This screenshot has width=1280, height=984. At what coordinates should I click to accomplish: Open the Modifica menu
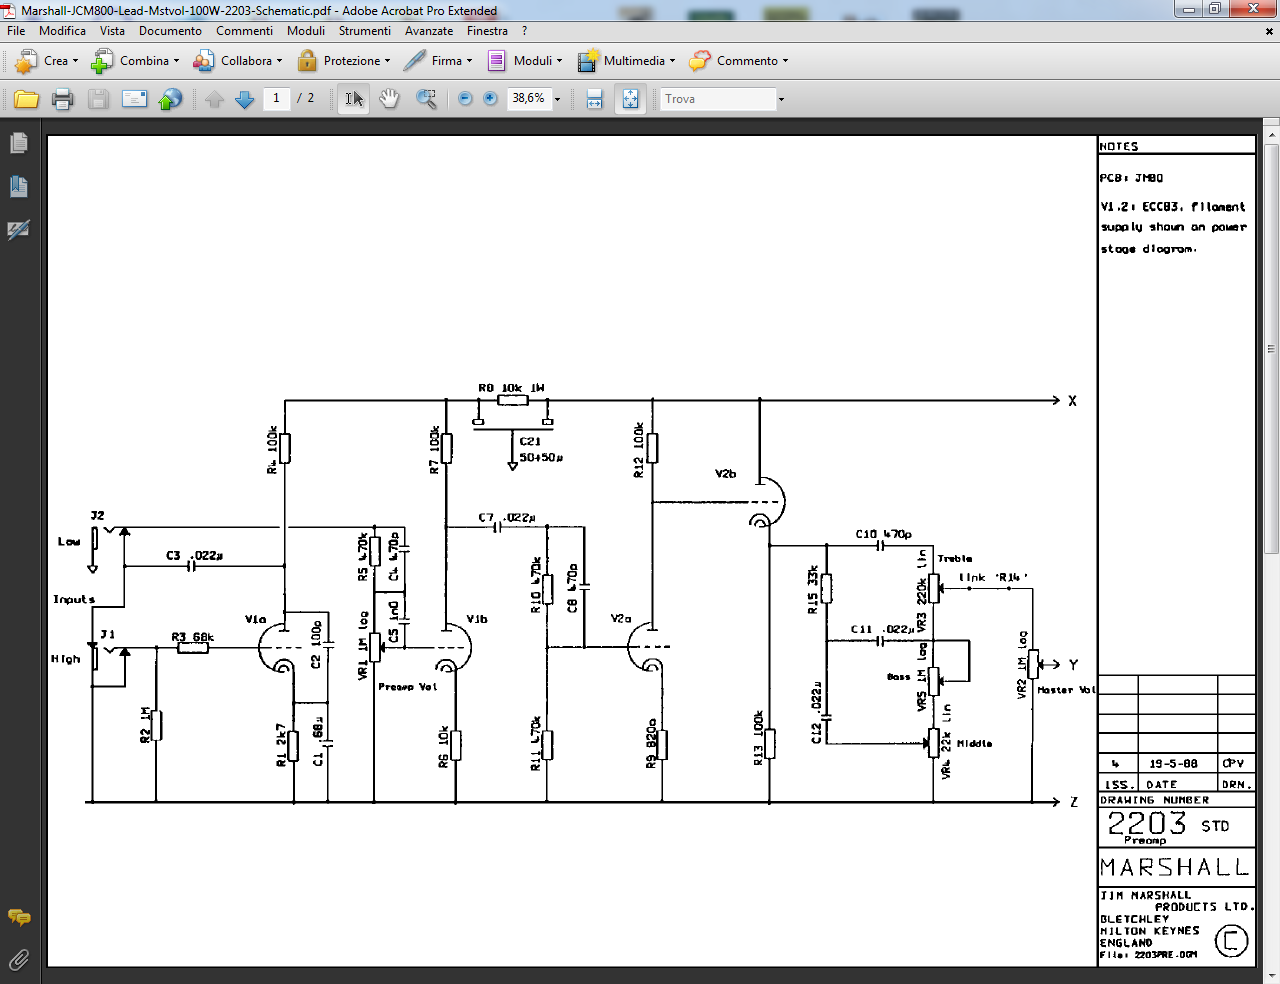click(62, 31)
